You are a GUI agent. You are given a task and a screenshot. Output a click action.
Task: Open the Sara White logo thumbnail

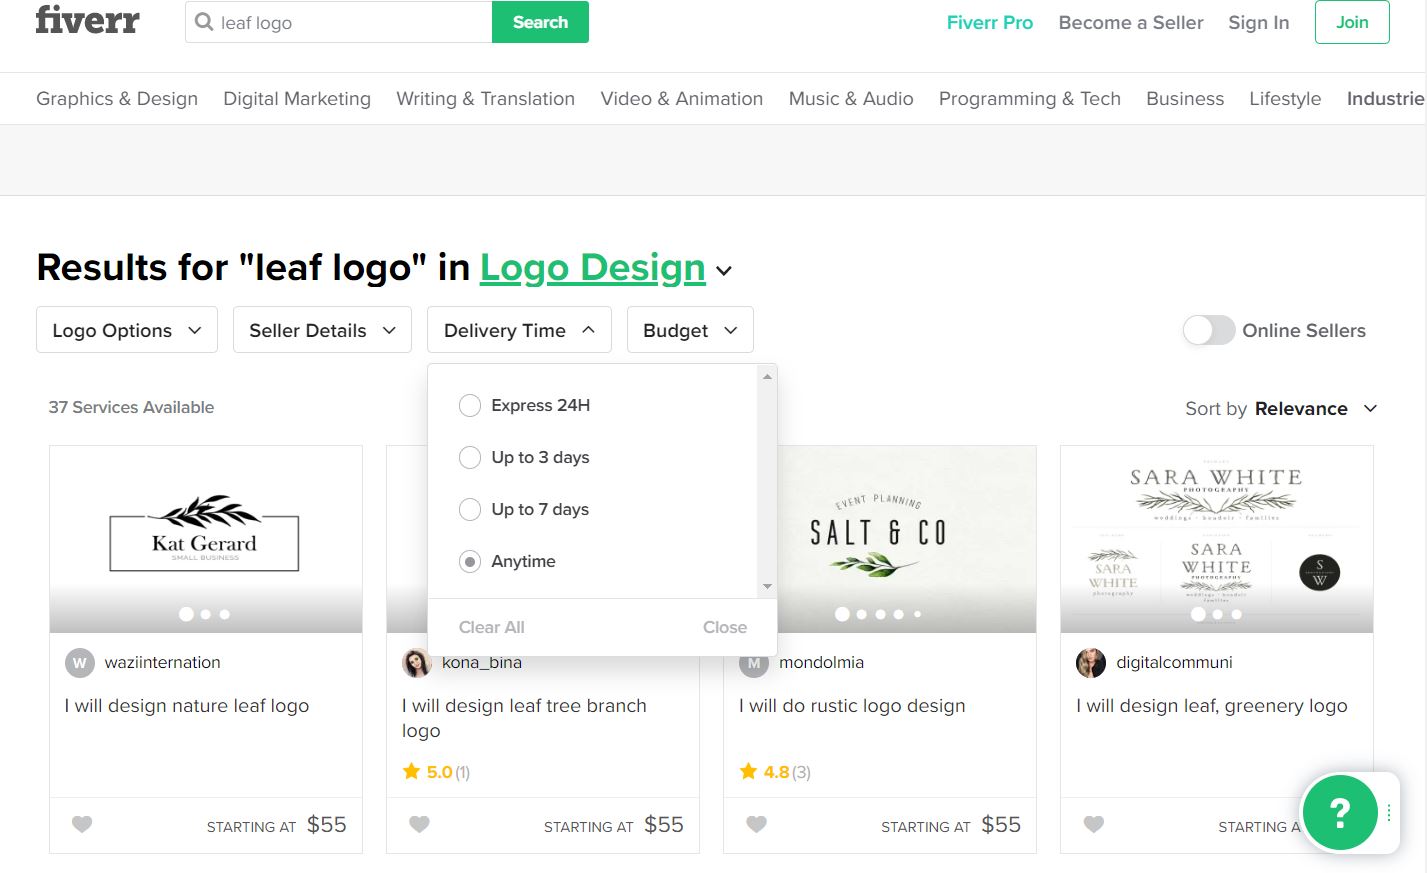1217,539
